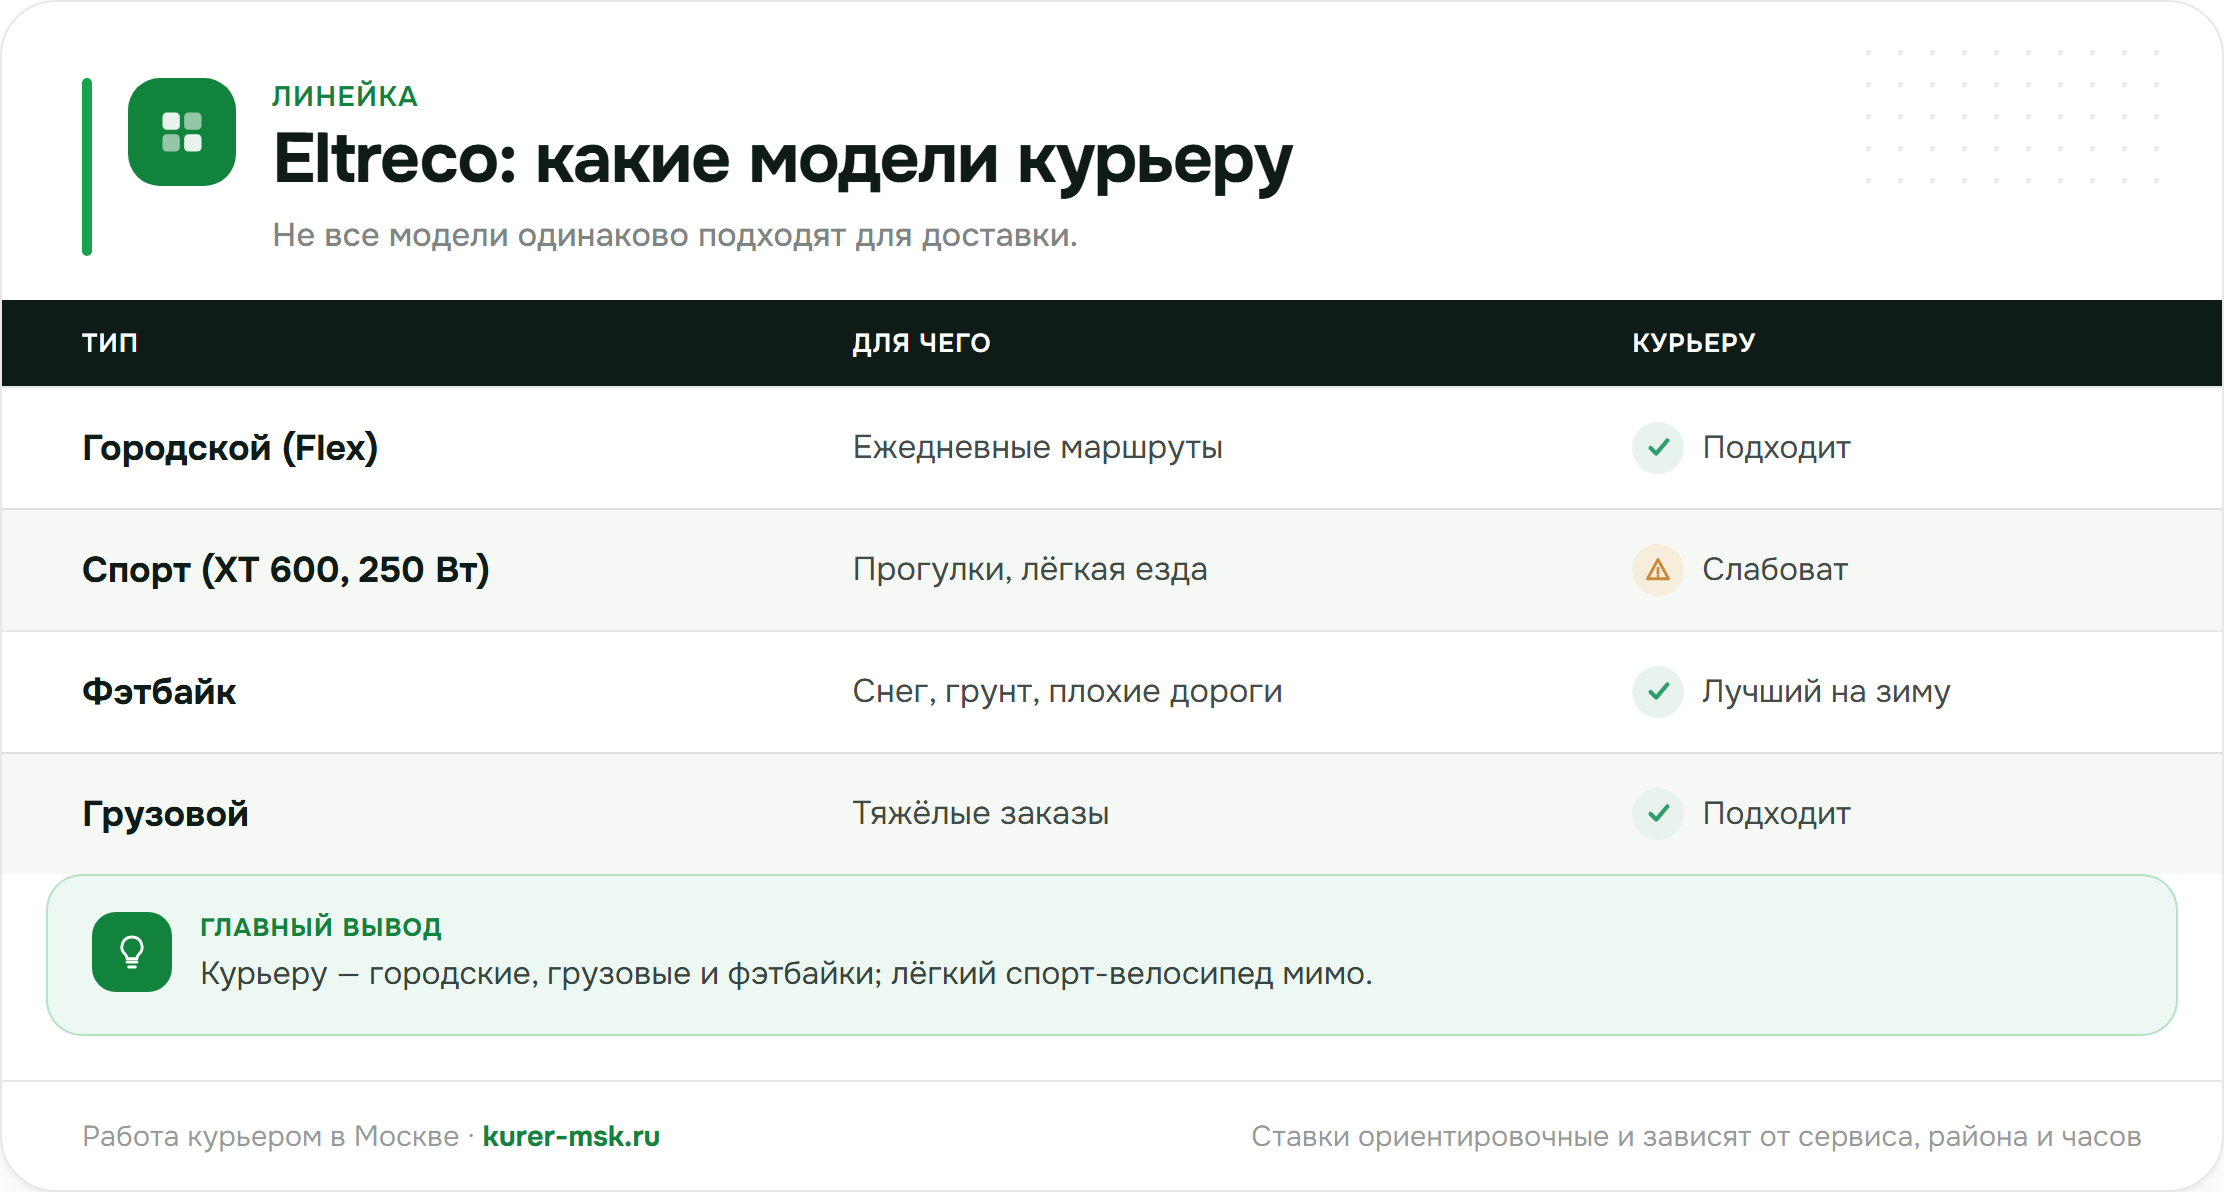Image resolution: width=2224 pixels, height=1192 pixels.
Task: Click the checkmark icon in Грузовой row
Action: 1658,813
